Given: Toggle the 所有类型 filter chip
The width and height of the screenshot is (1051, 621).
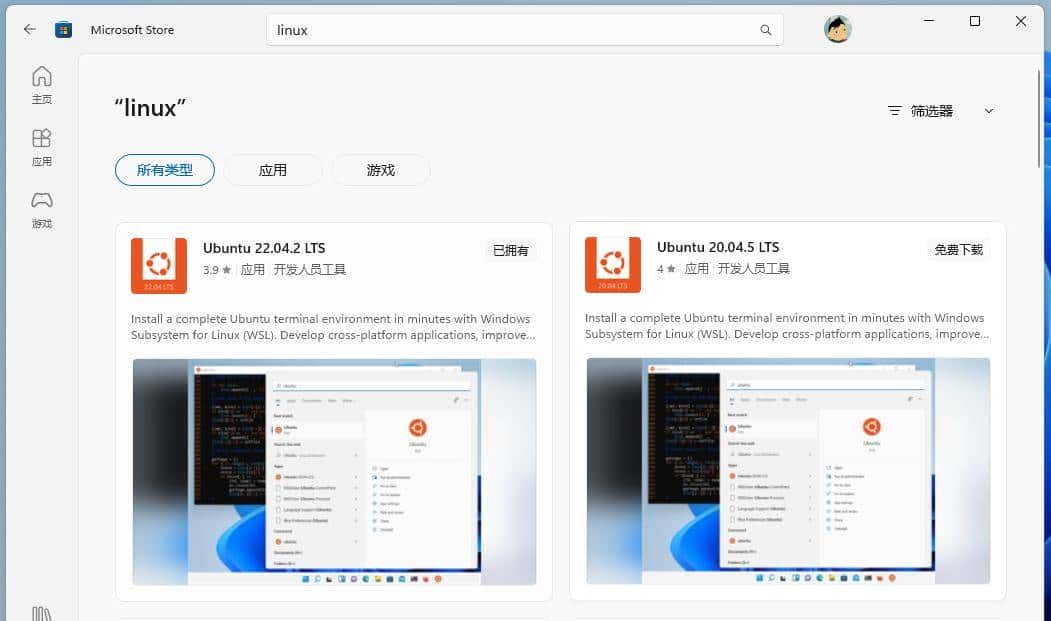Looking at the screenshot, I should (x=164, y=170).
